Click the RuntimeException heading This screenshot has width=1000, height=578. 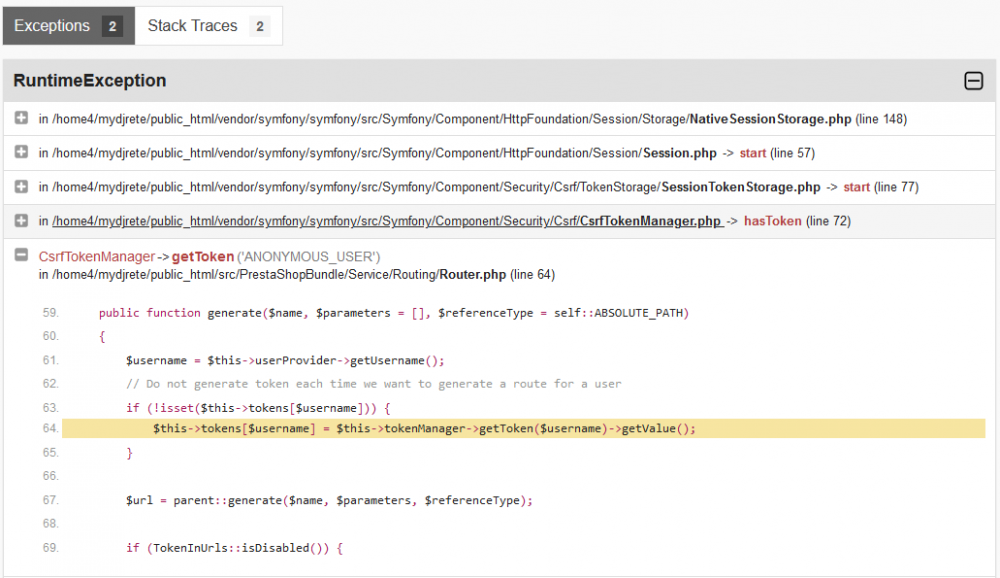tap(90, 80)
